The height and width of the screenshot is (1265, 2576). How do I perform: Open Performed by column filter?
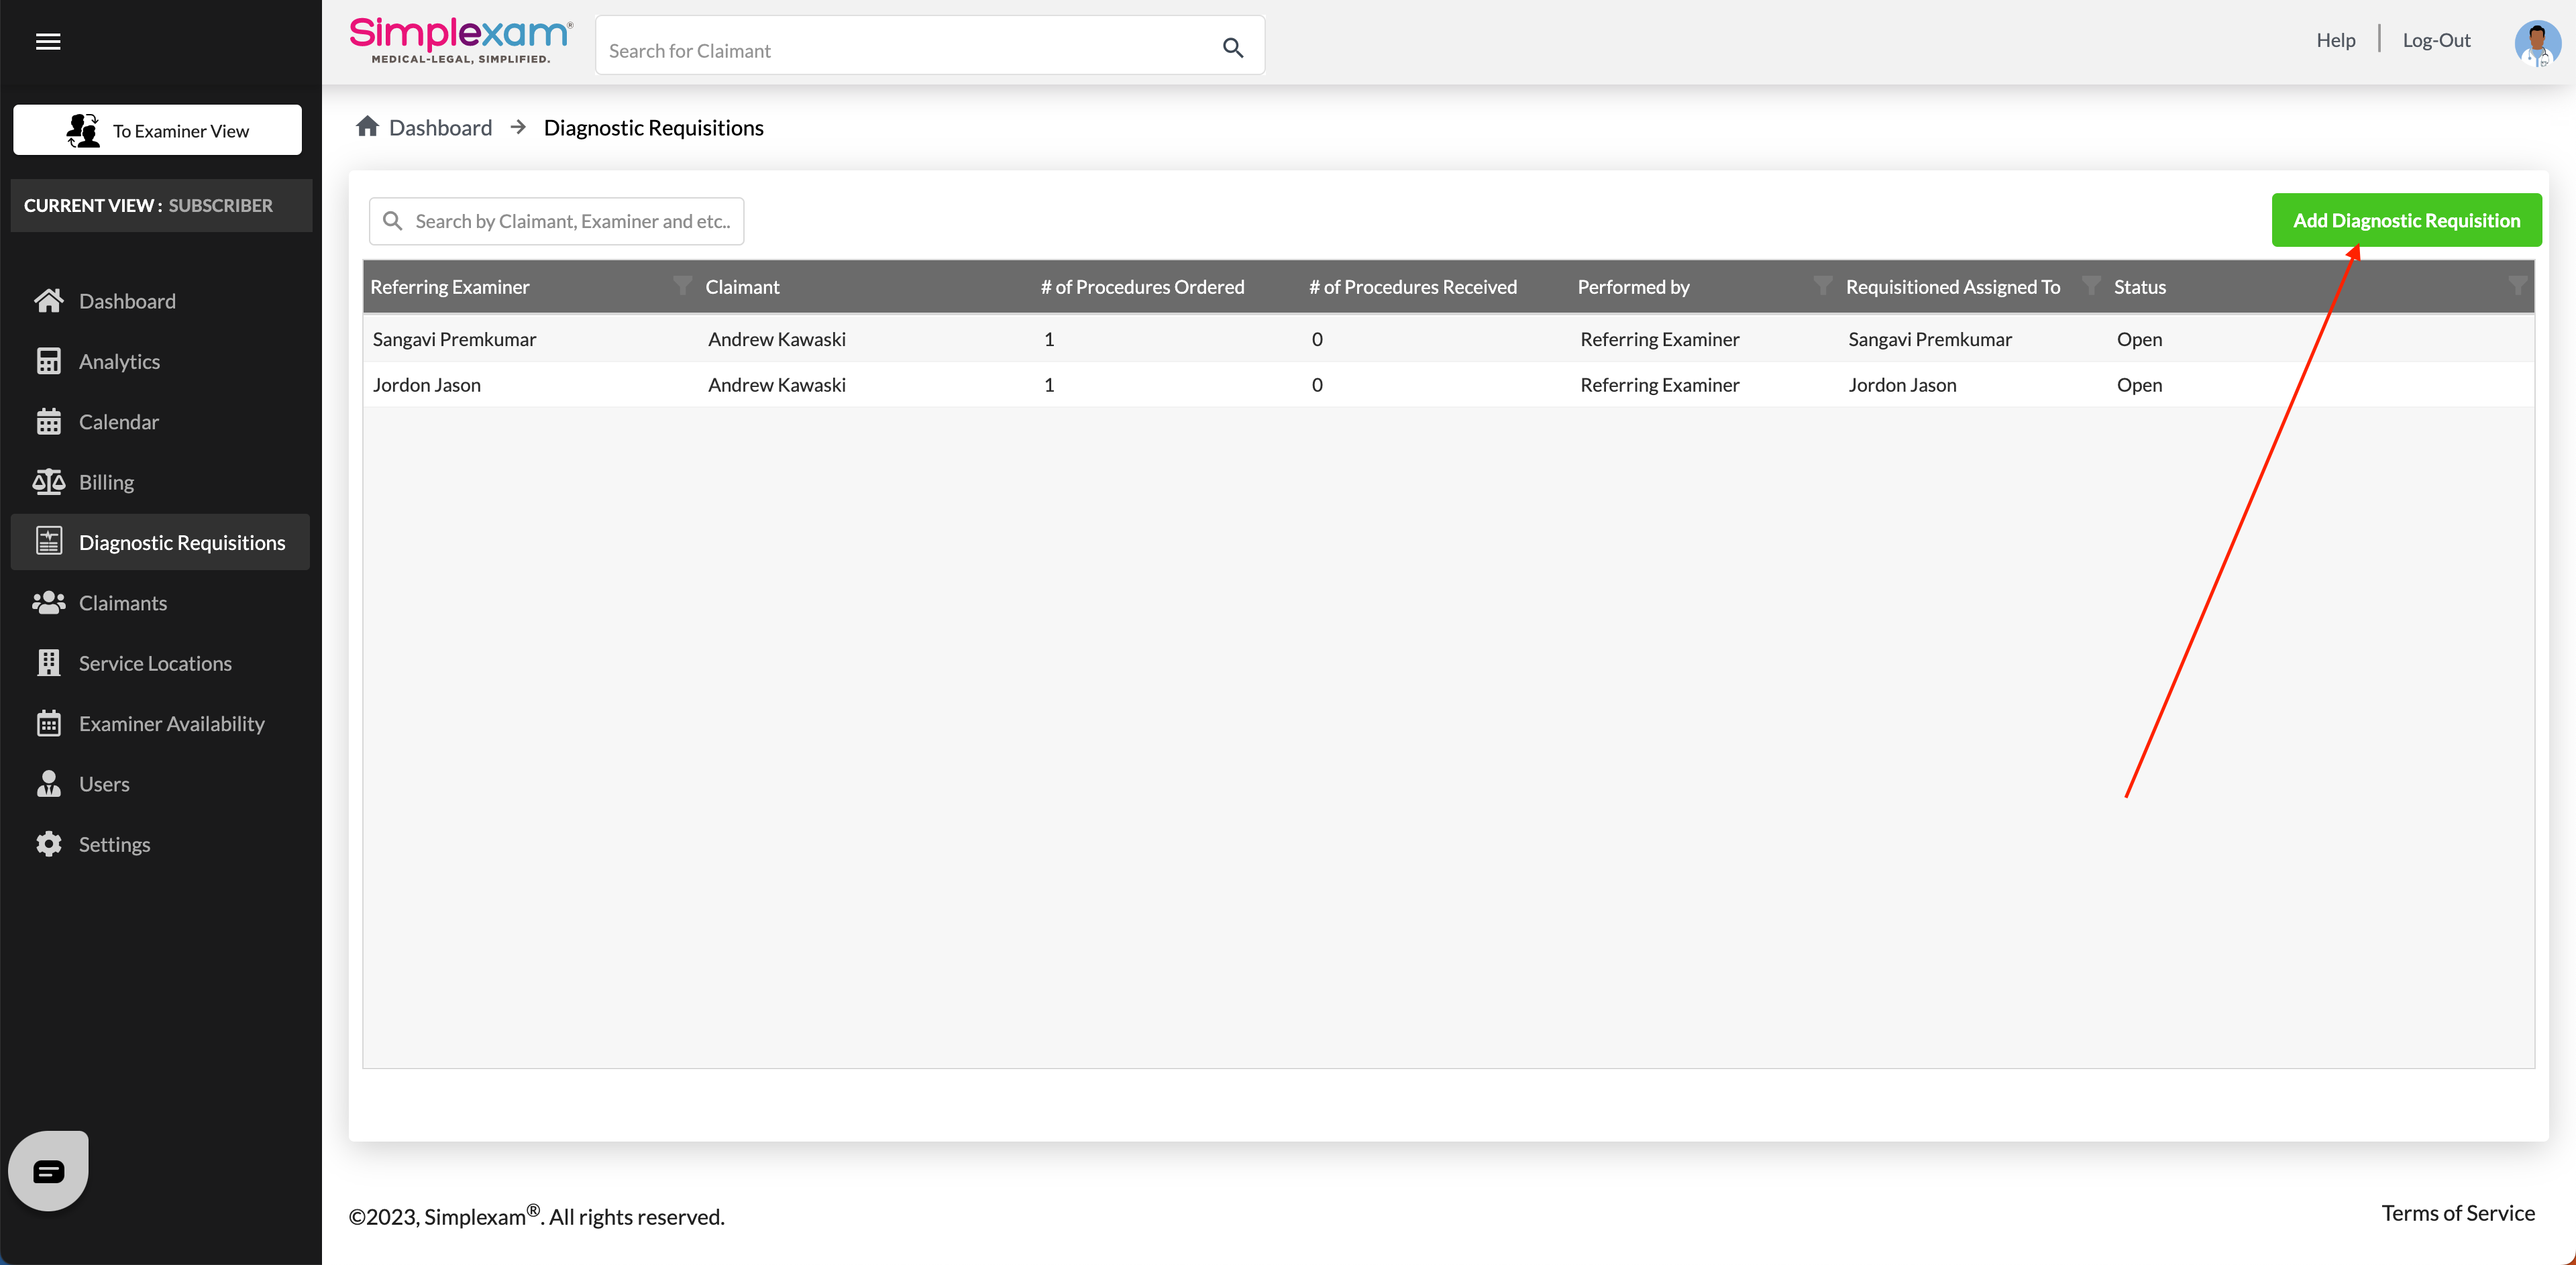pos(1822,286)
